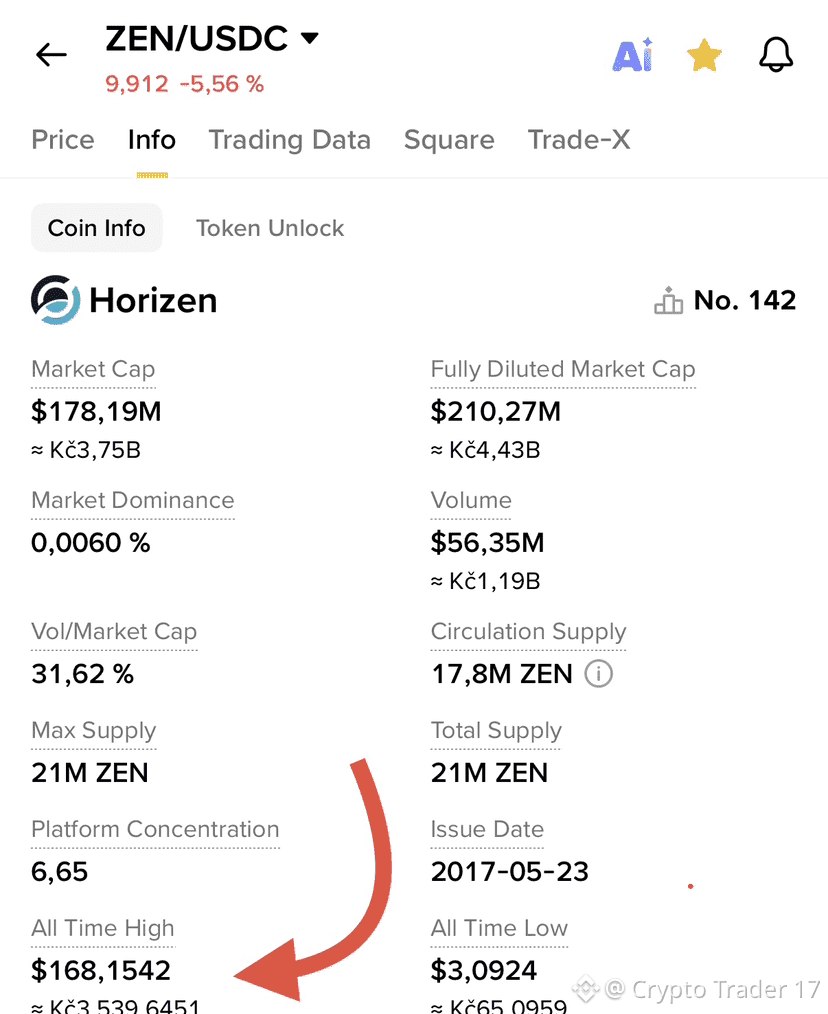The height and width of the screenshot is (1014, 828).
Task: Tap the star to favorite ZEN/USDC
Action: coord(704,55)
